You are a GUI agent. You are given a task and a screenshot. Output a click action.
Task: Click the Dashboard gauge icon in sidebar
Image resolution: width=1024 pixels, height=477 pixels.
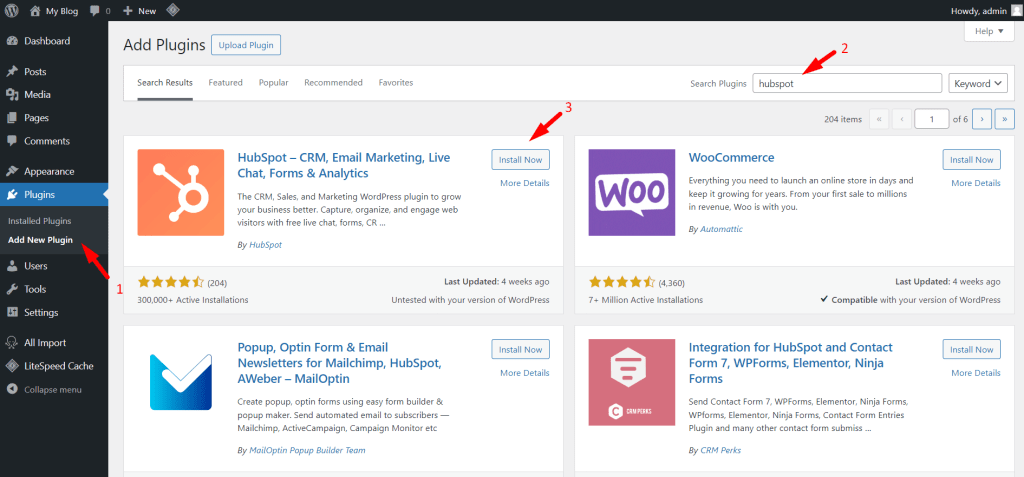tap(12, 41)
